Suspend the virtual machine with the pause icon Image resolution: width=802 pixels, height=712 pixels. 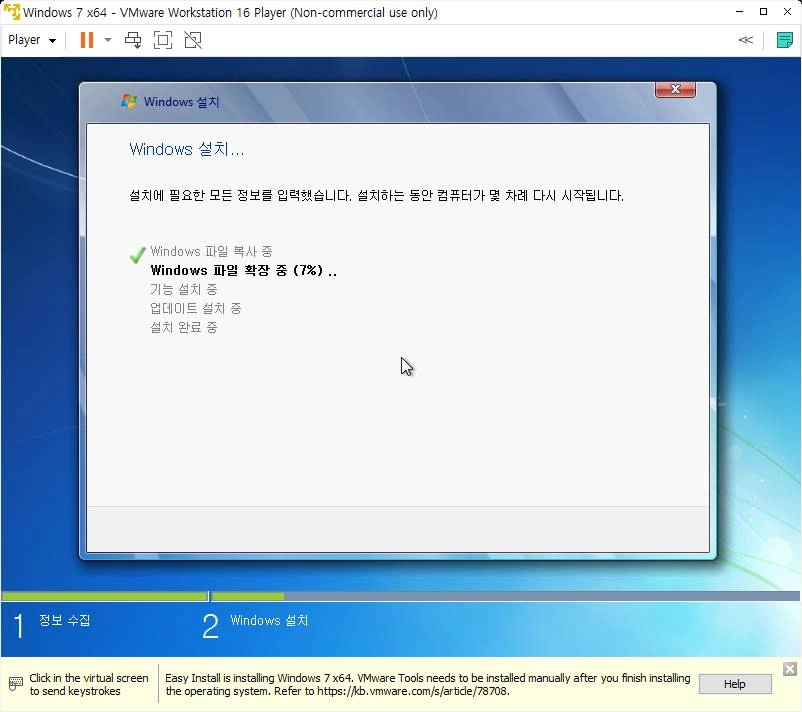click(85, 40)
